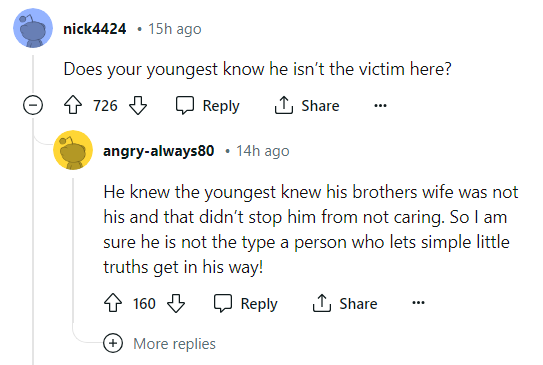Click the Reply label under angry-always80's comment

click(x=259, y=304)
